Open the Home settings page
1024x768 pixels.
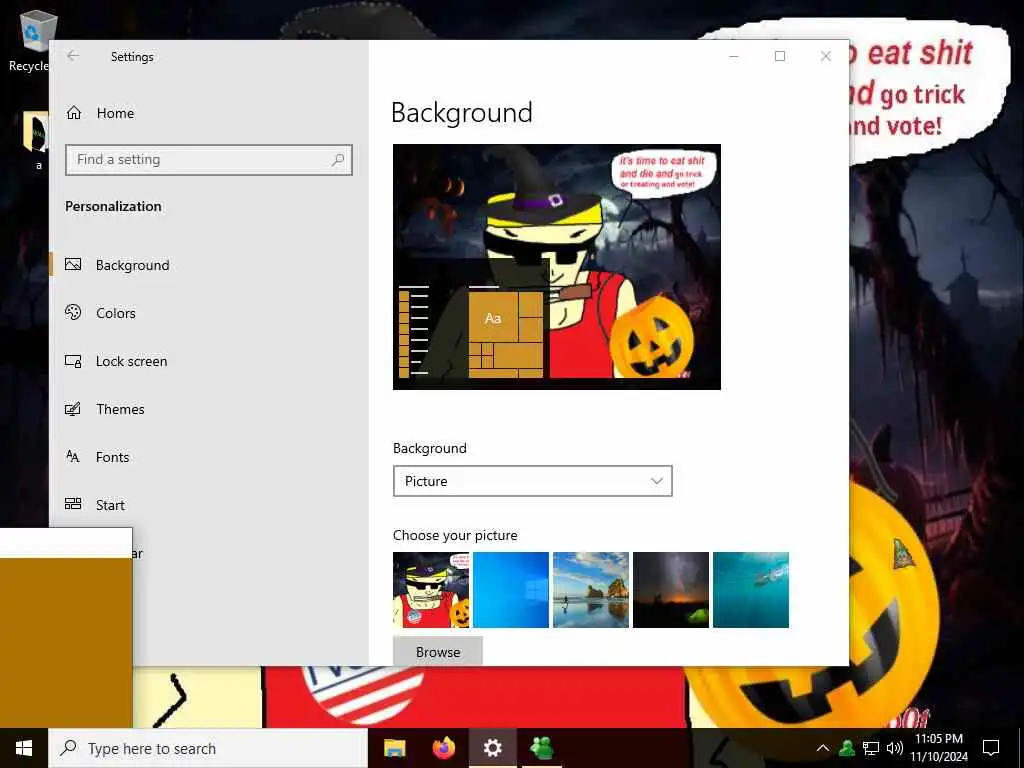click(x=209, y=113)
